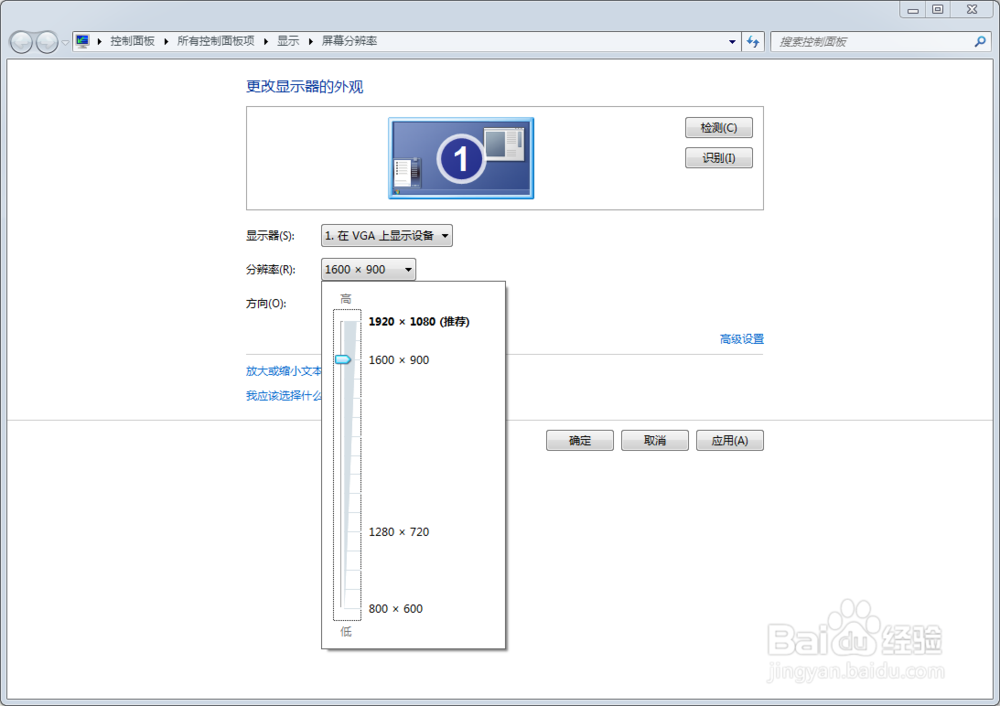Open the 放大或缩小文本 link

(284, 371)
